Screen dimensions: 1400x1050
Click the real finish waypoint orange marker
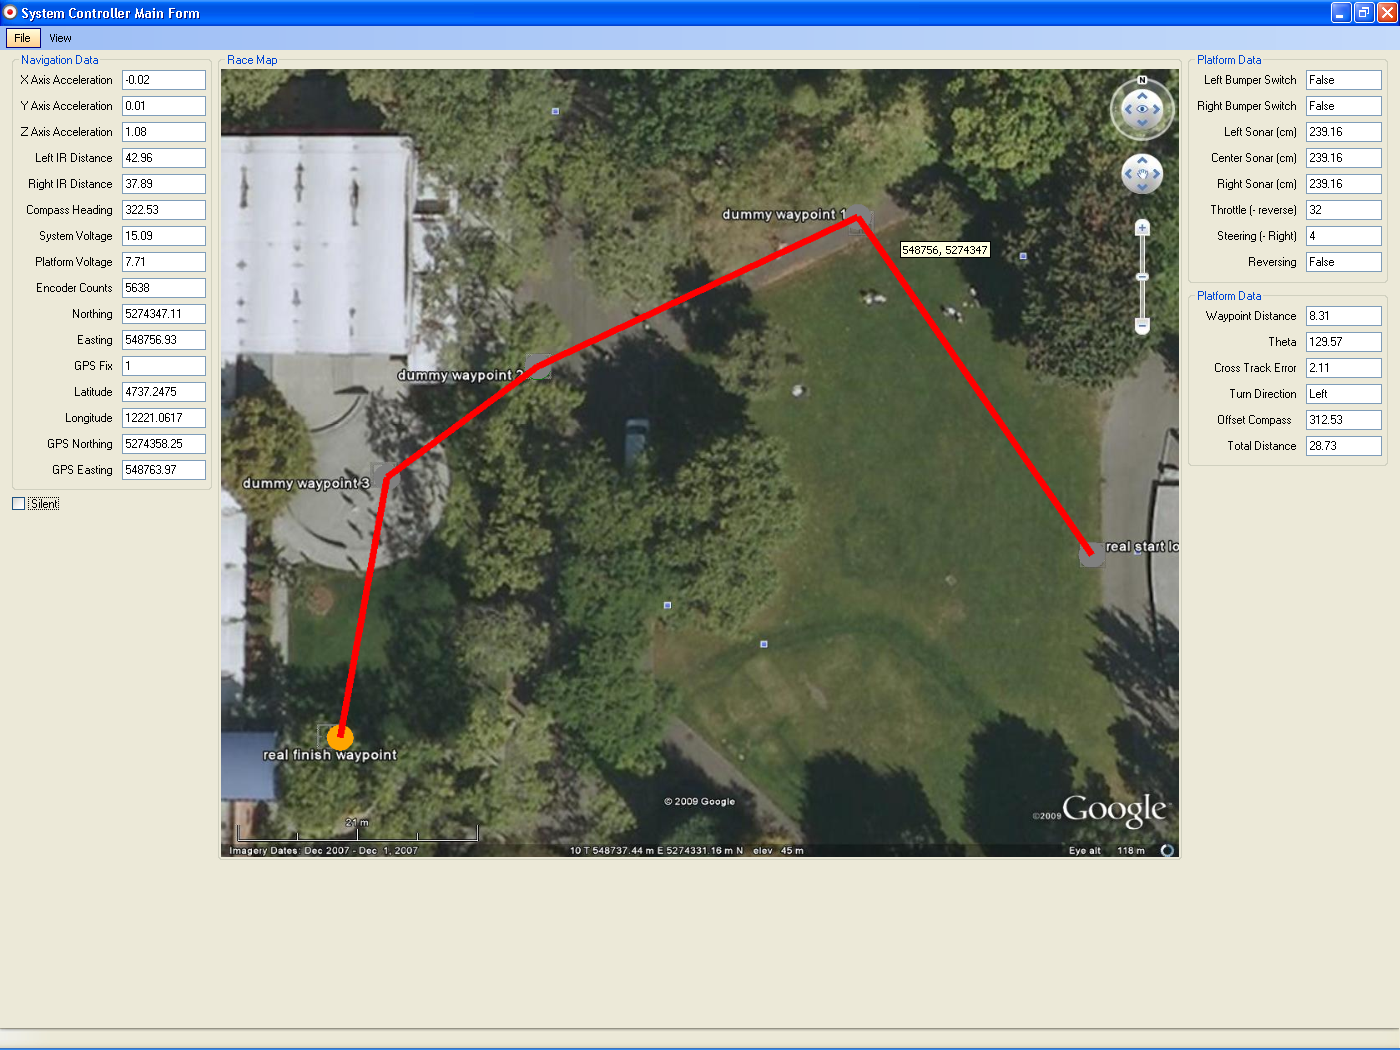pos(340,738)
